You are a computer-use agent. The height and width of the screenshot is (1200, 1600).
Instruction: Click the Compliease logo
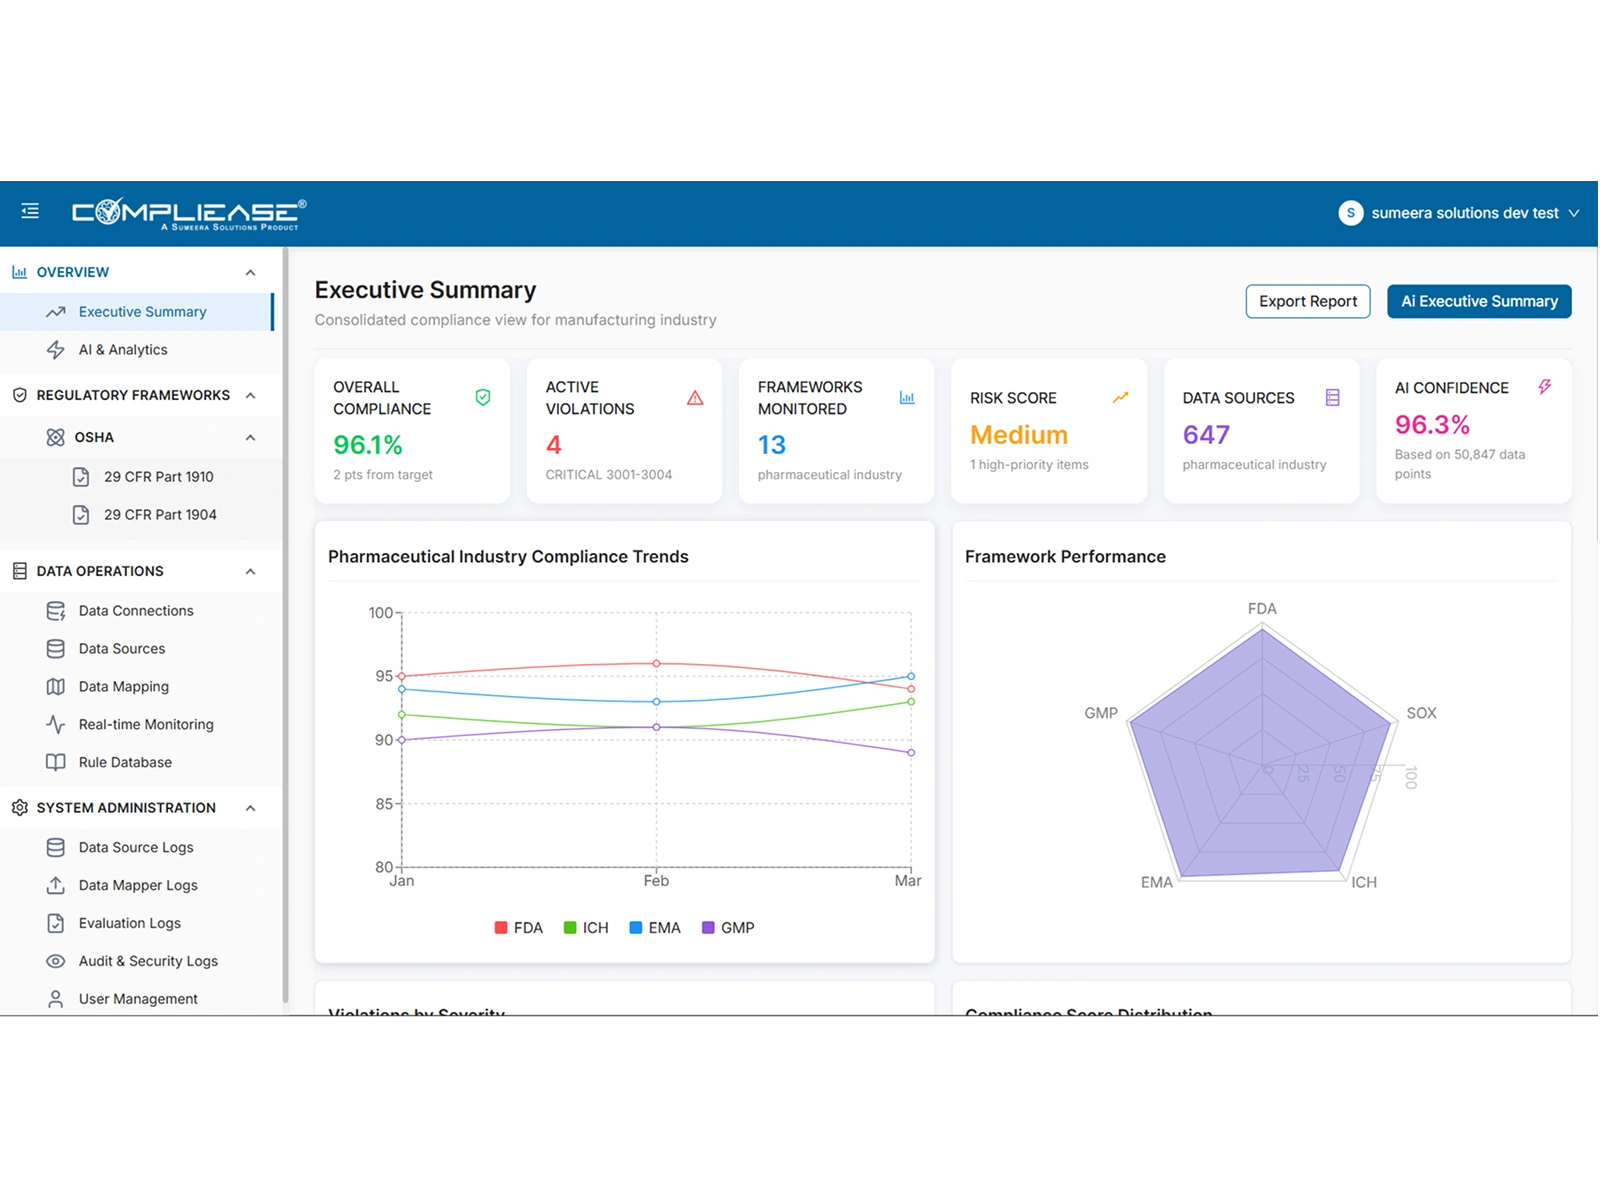[184, 211]
